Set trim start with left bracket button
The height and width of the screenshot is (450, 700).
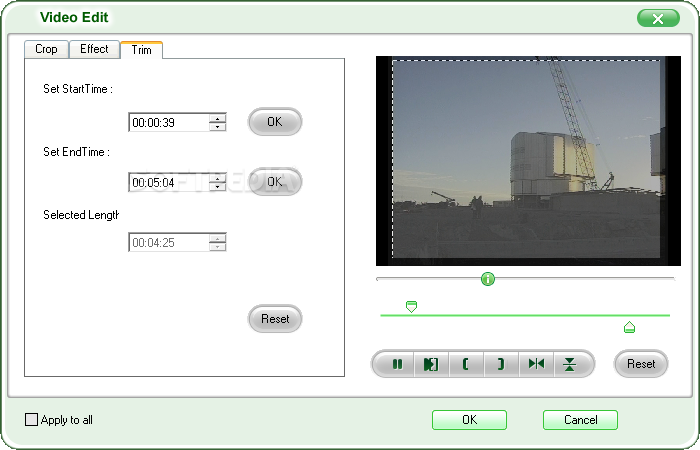coord(466,364)
